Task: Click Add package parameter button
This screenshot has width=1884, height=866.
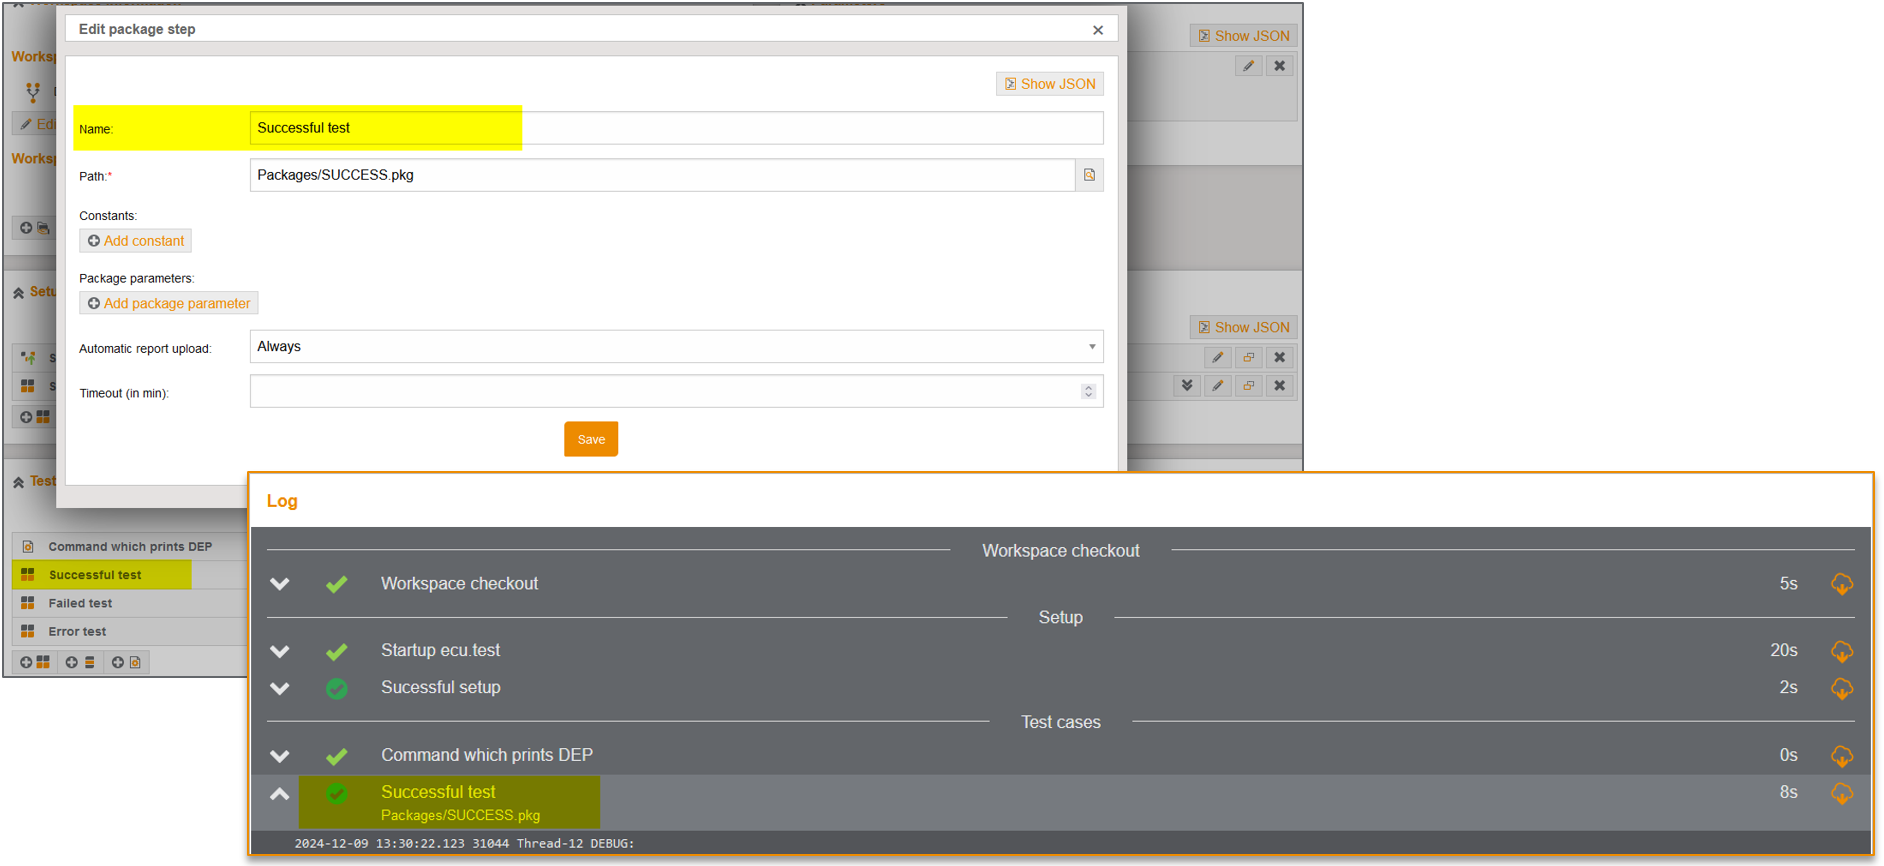Action: coord(168,303)
